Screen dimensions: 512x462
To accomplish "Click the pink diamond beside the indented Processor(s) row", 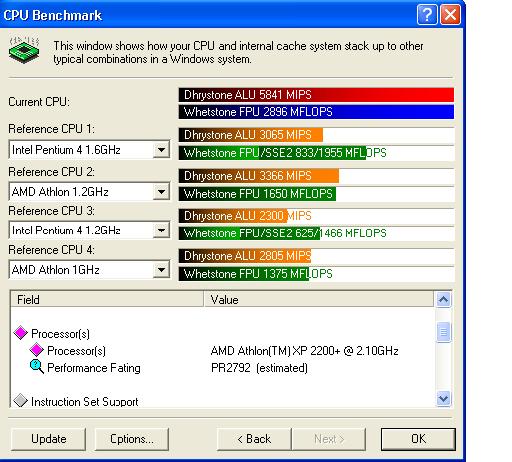I will click(37, 350).
